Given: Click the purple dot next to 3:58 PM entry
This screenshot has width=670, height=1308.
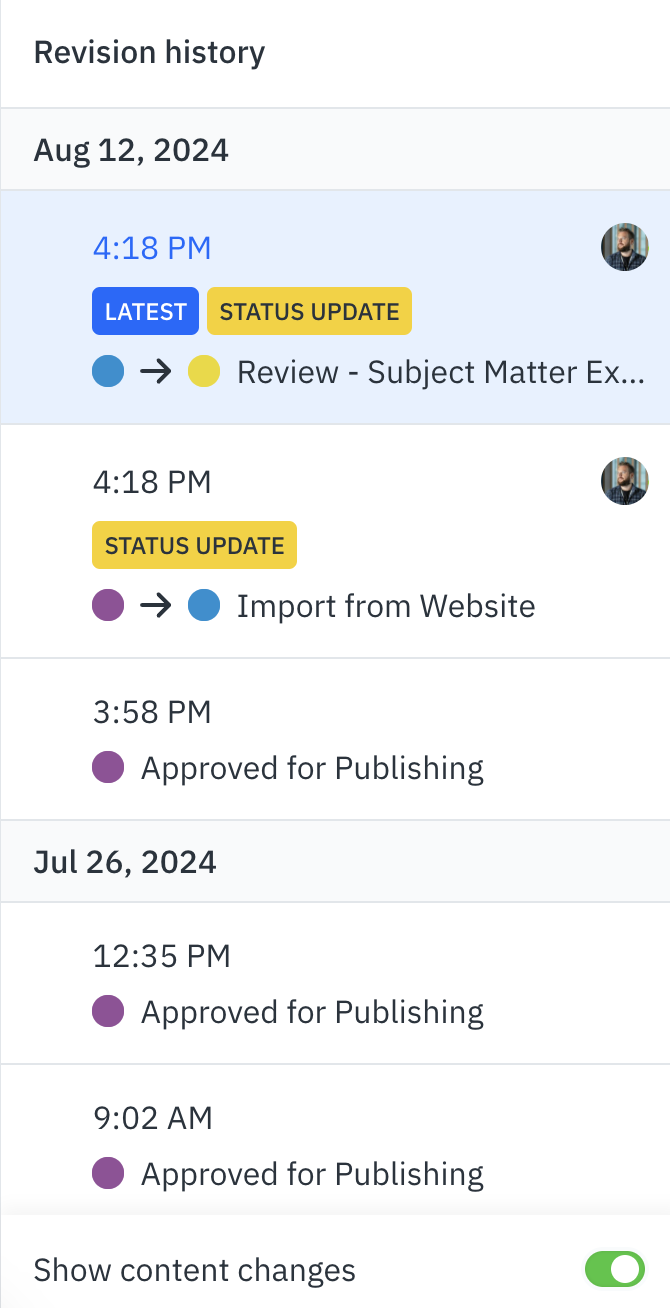Looking at the screenshot, I should pyautogui.click(x=107, y=767).
